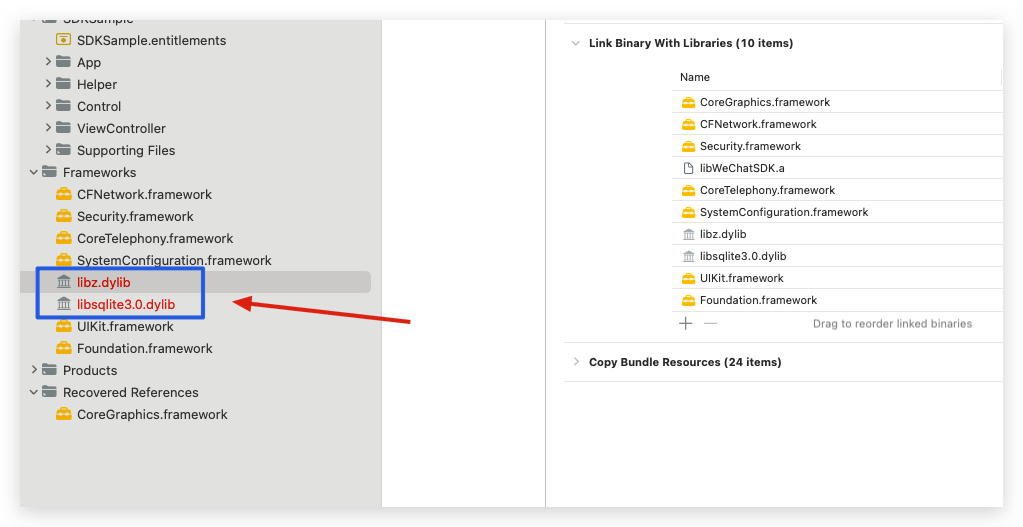
Task: Click SystemConfiguration.framework toolbox icon in navigator
Action: pos(63,260)
